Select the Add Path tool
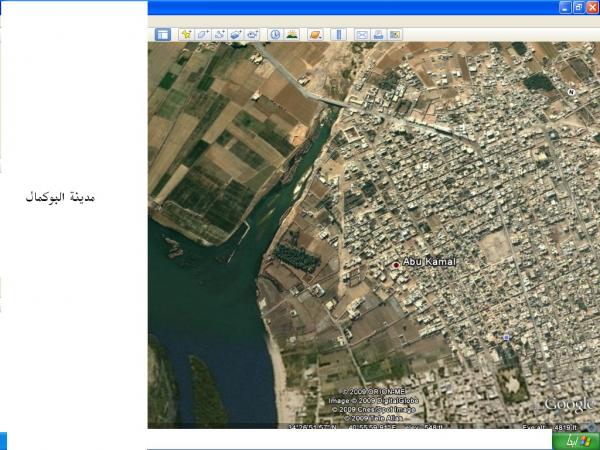The width and height of the screenshot is (600, 450). pos(219,34)
